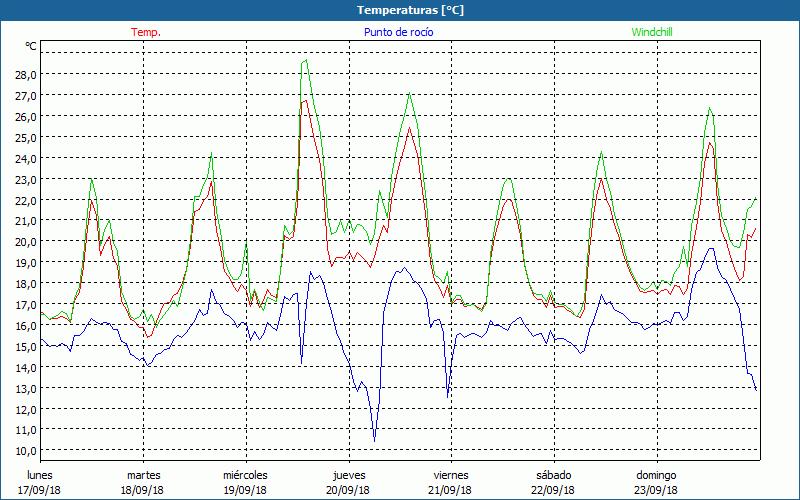Click the 20,0 y-axis value
Screen dimensions: 800x500
click(x=25, y=241)
